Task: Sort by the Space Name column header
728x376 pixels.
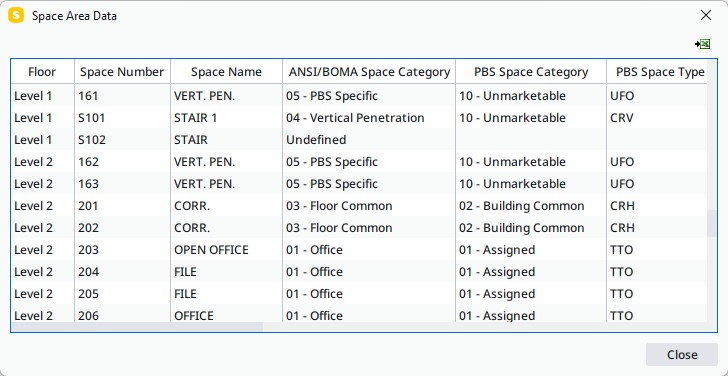Action: [x=226, y=72]
